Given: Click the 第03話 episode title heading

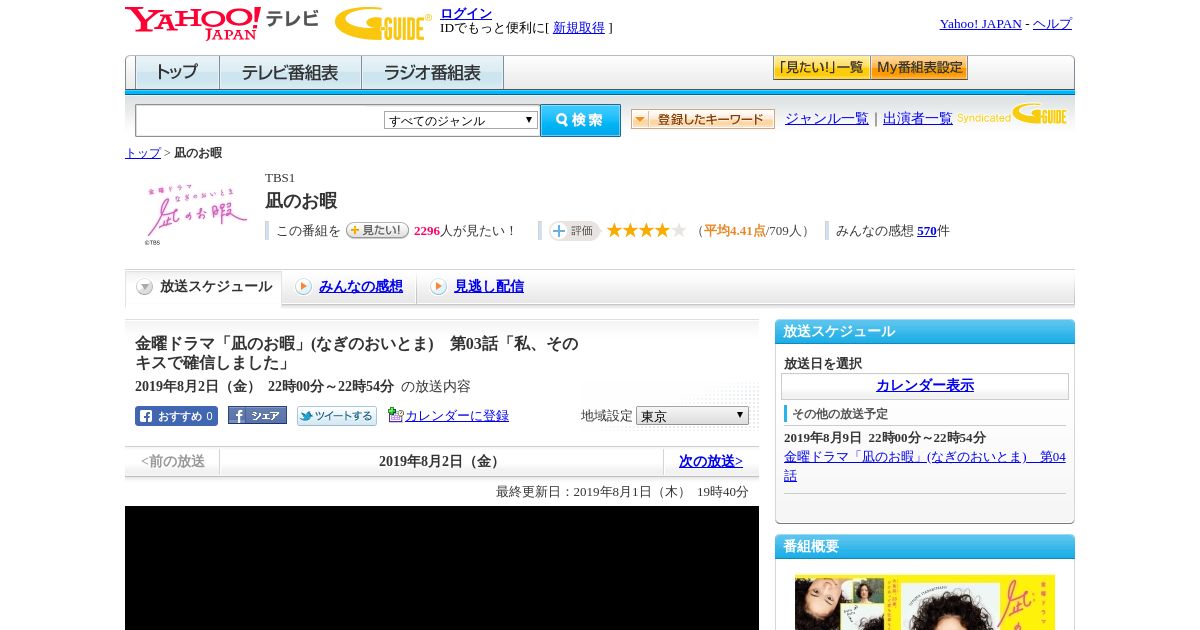Looking at the screenshot, I should (357, 353).
